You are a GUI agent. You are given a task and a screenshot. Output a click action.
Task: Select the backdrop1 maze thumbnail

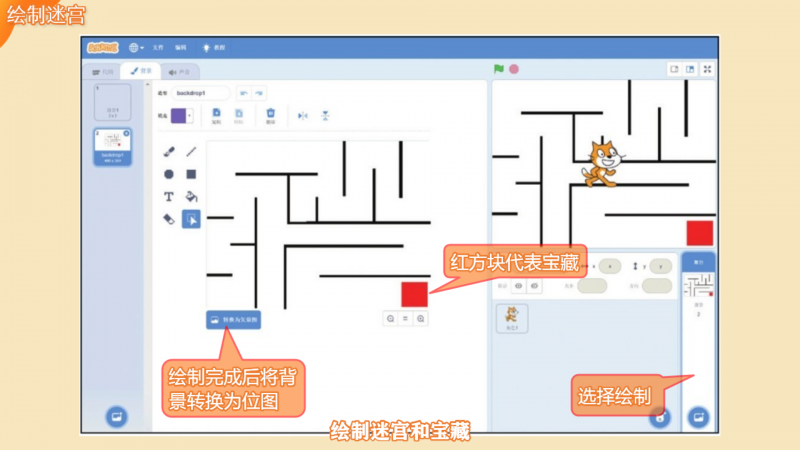pos(112,147)
